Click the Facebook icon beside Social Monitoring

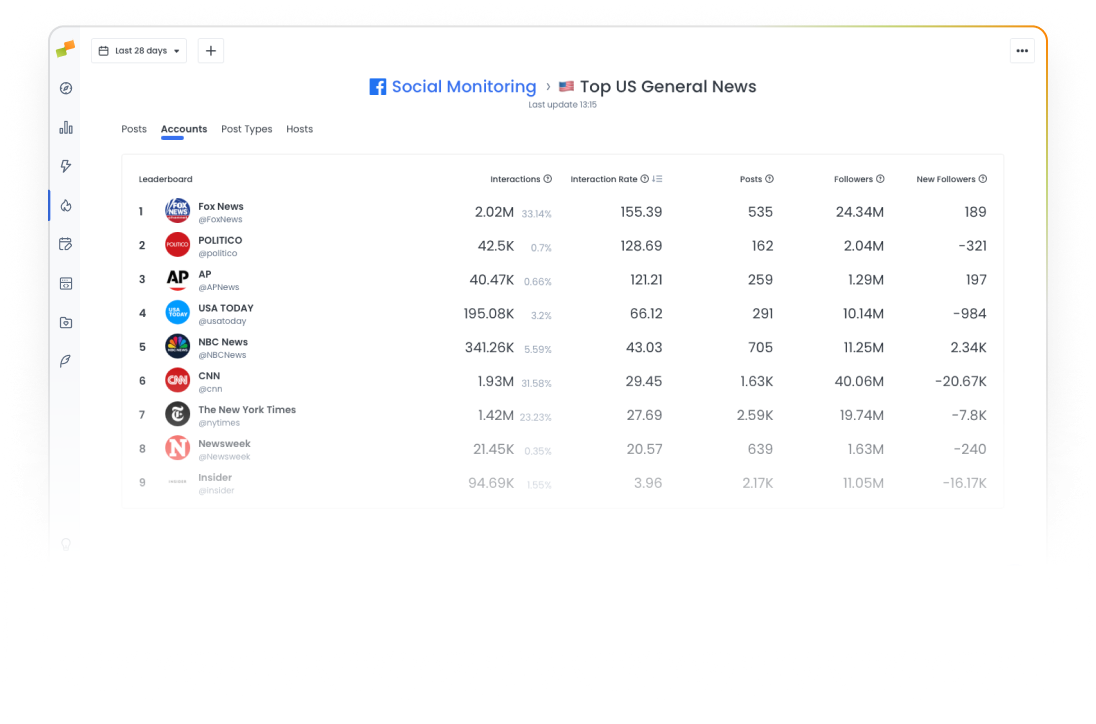[377, 86]
